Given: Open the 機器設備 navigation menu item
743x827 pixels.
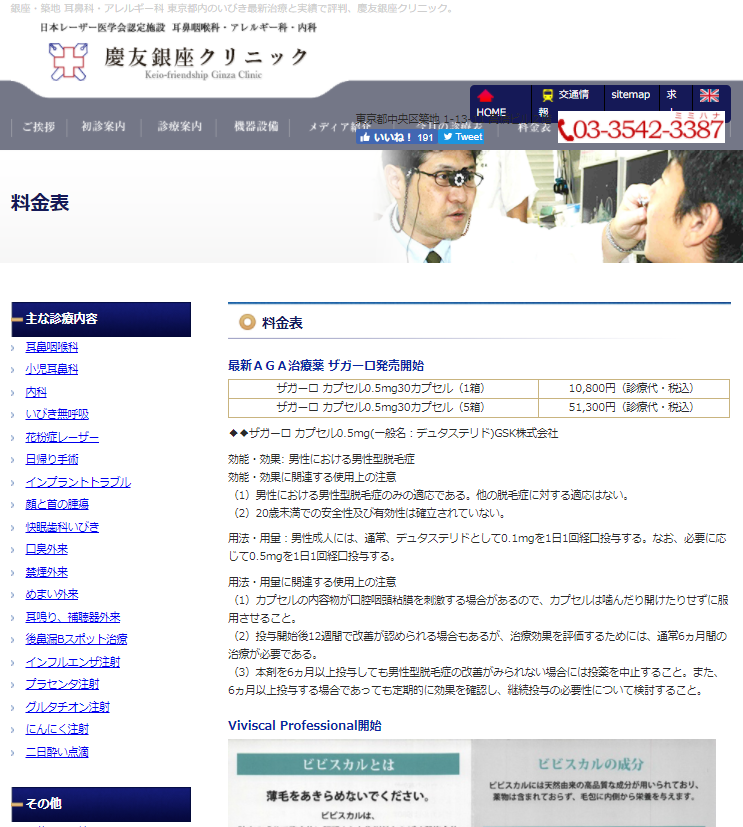Looking at the screenshot, I should (x=256, y=127).
